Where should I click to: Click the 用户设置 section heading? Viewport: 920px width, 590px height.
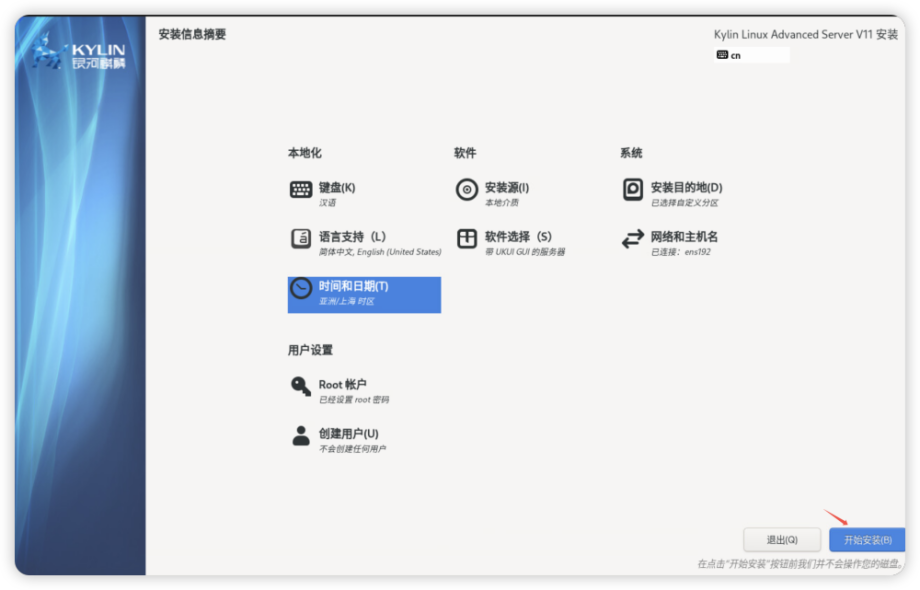pos(310,350)
